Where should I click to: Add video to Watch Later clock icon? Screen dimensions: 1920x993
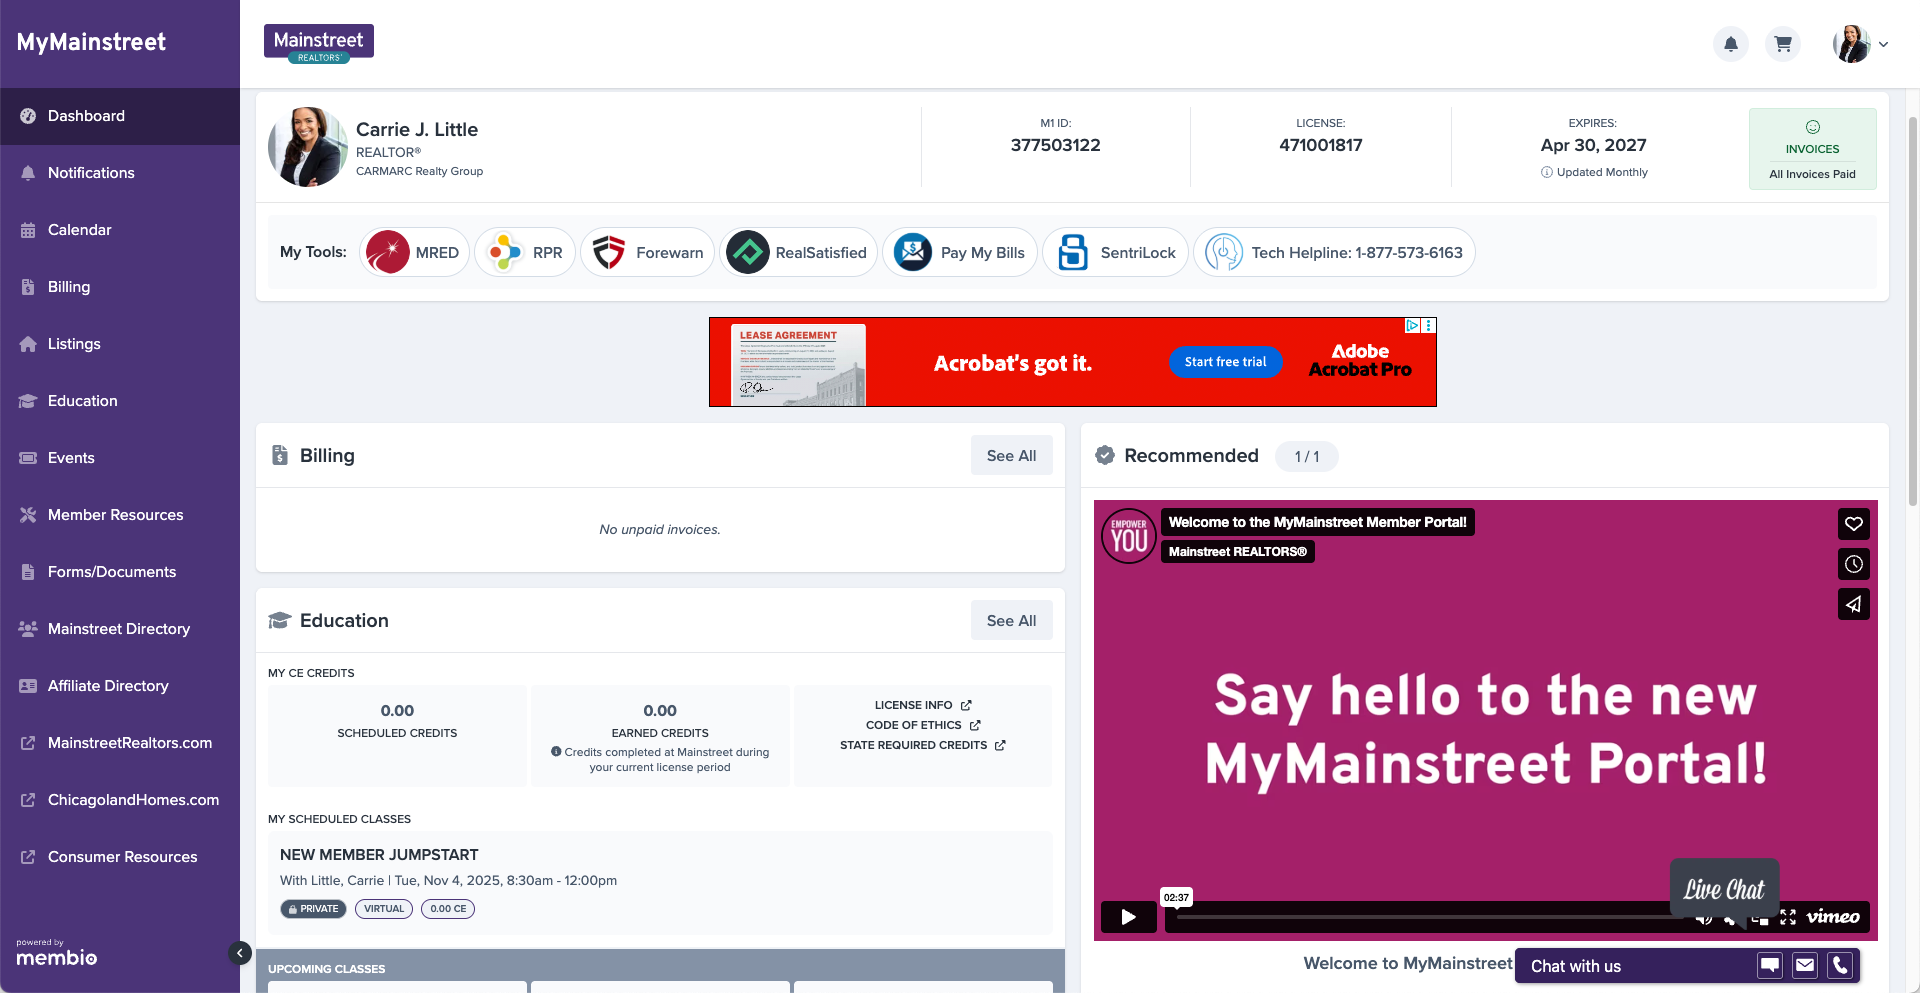(1853, 564)
